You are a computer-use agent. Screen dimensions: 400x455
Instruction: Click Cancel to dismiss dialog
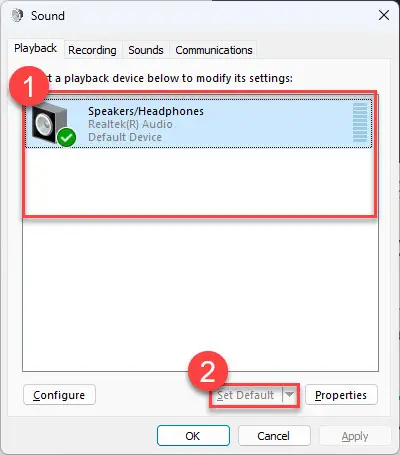click(x=274, y=436)
